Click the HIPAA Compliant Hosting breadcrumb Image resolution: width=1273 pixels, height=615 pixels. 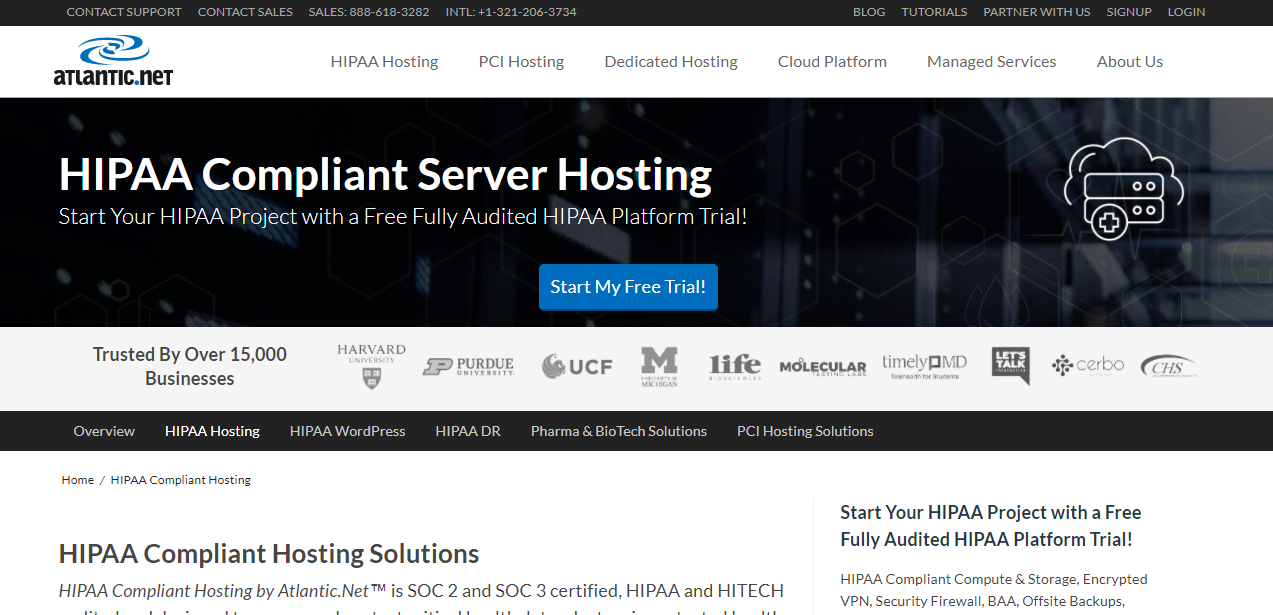(x=181, y=480)
